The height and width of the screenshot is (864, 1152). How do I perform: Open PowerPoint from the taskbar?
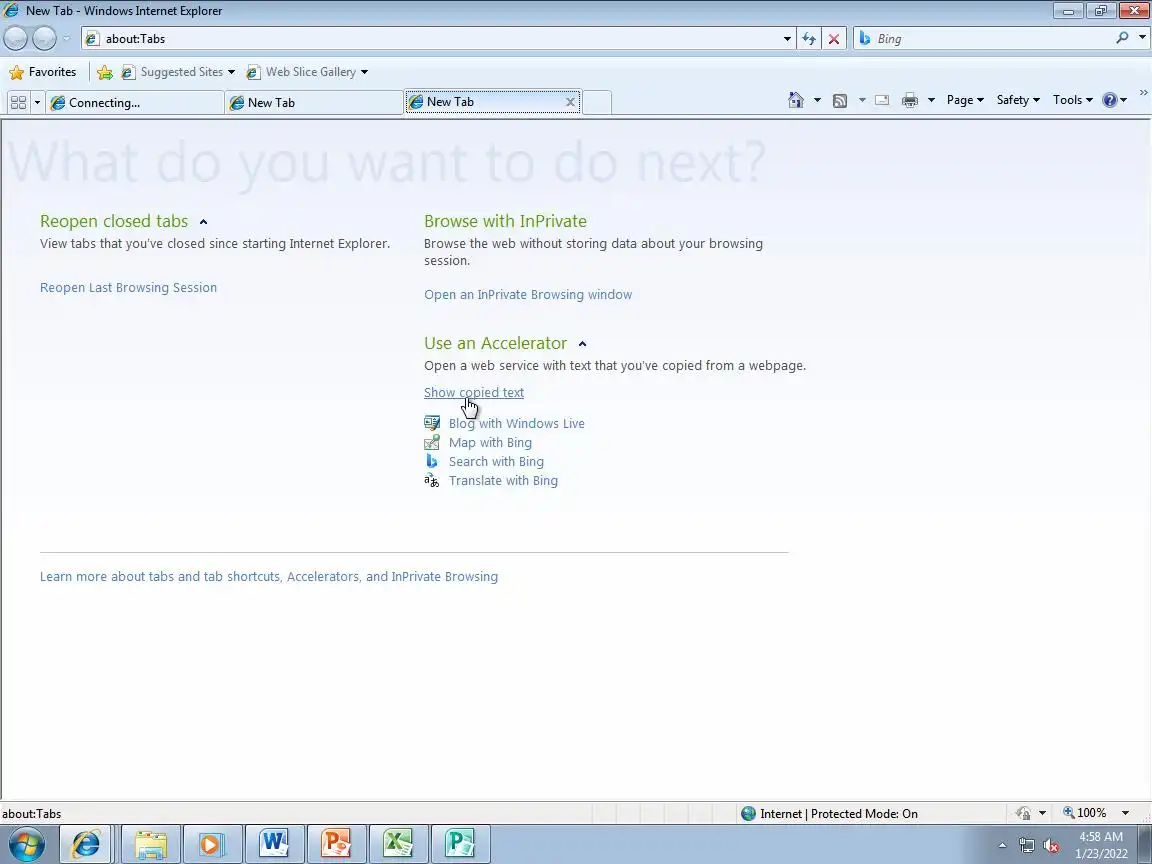tap(335, 845)
